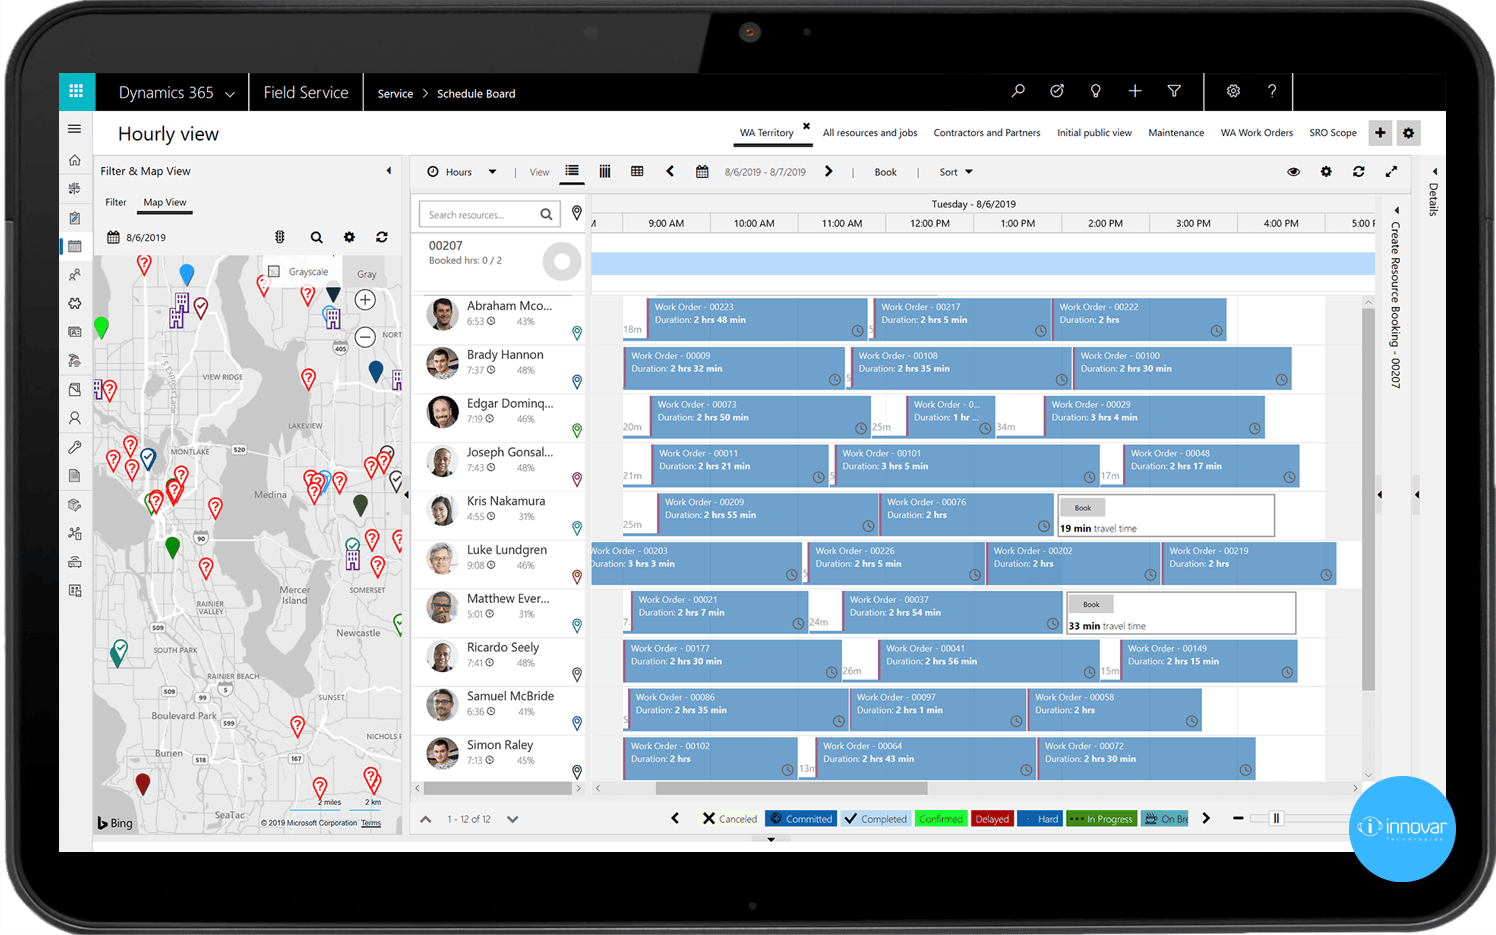This screenshot has width=1496, height=935.
Task: Show resource location pin in search row
Action: [x=576, y=213]
